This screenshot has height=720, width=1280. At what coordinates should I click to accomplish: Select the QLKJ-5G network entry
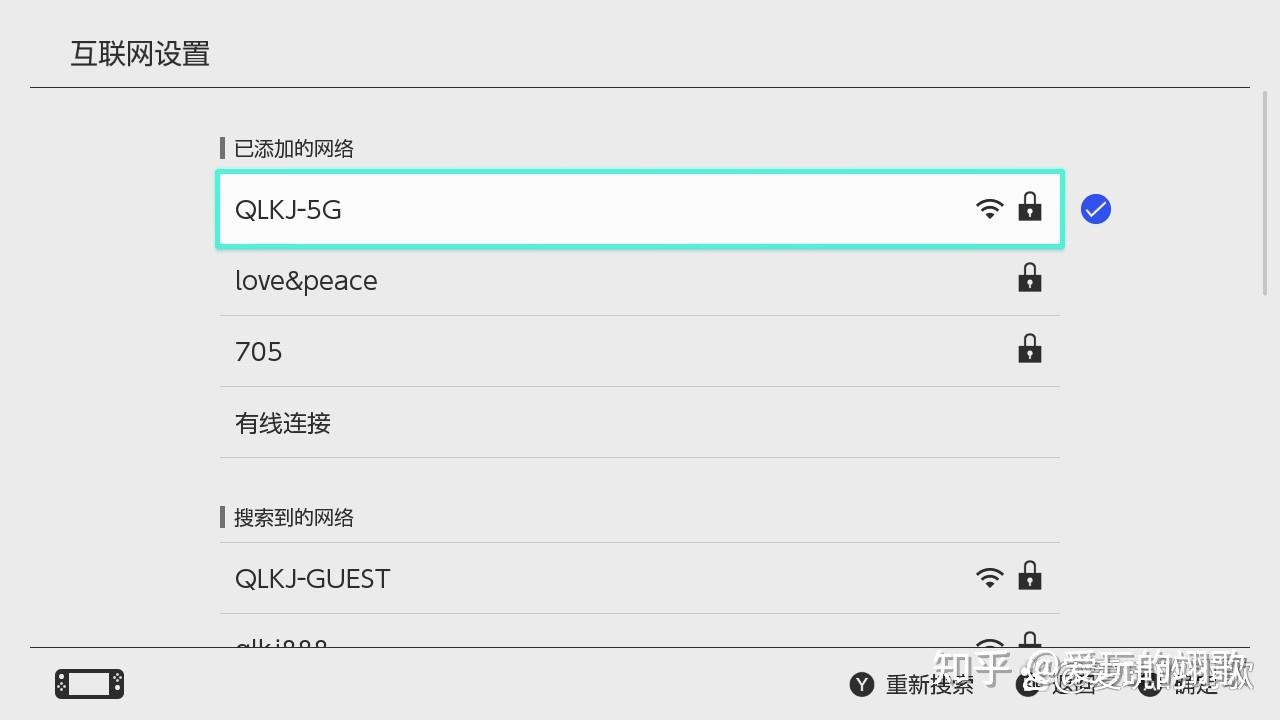click(600, 209)
